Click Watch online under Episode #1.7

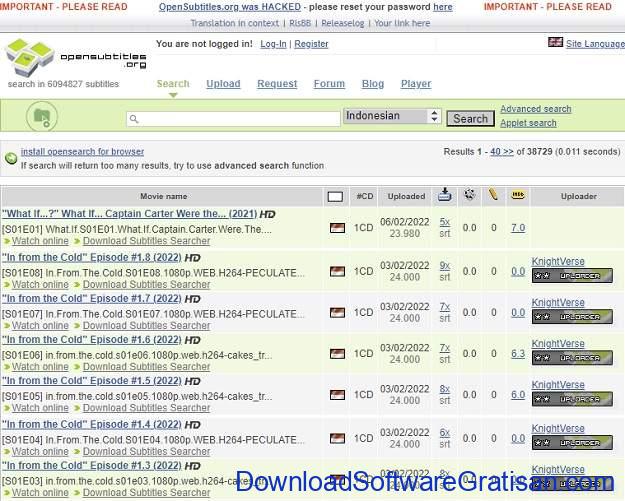[x=40, y=326]
